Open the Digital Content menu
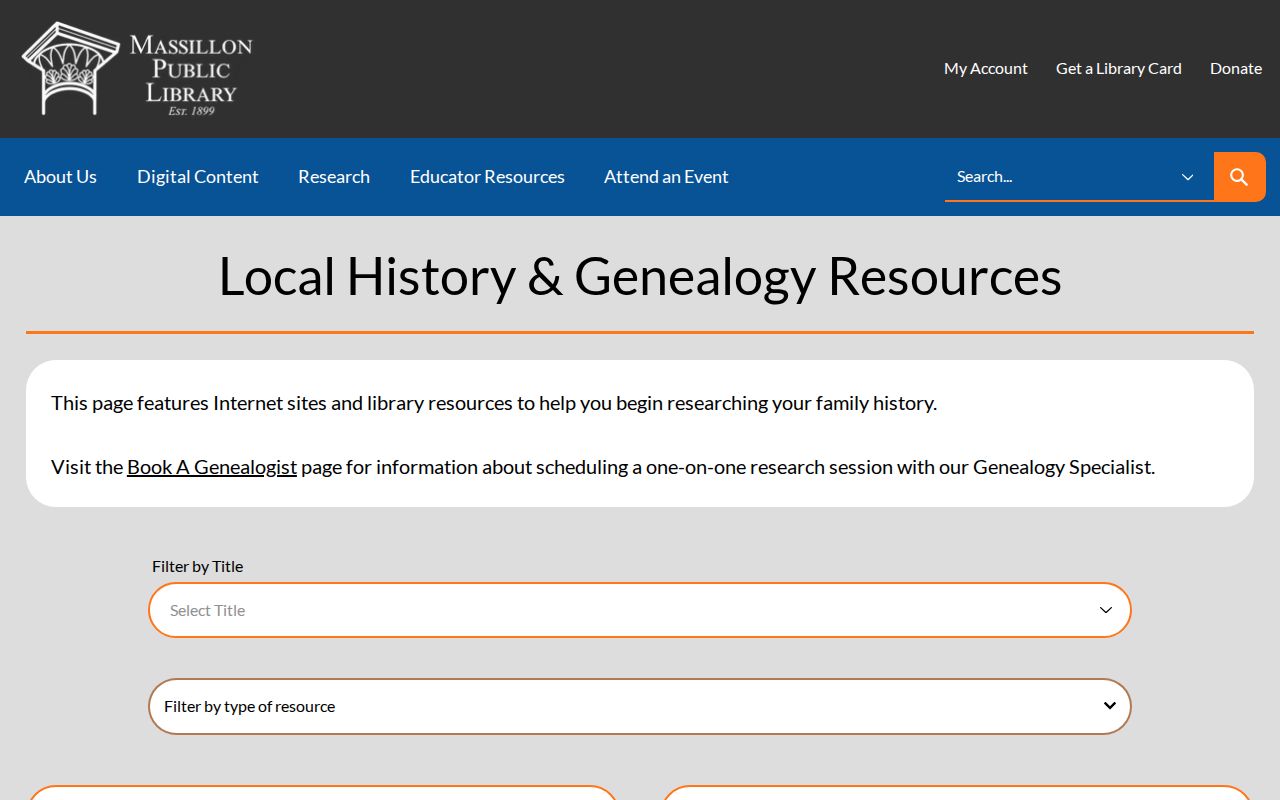Screen dimensions: 1280x800 [198, 177]
